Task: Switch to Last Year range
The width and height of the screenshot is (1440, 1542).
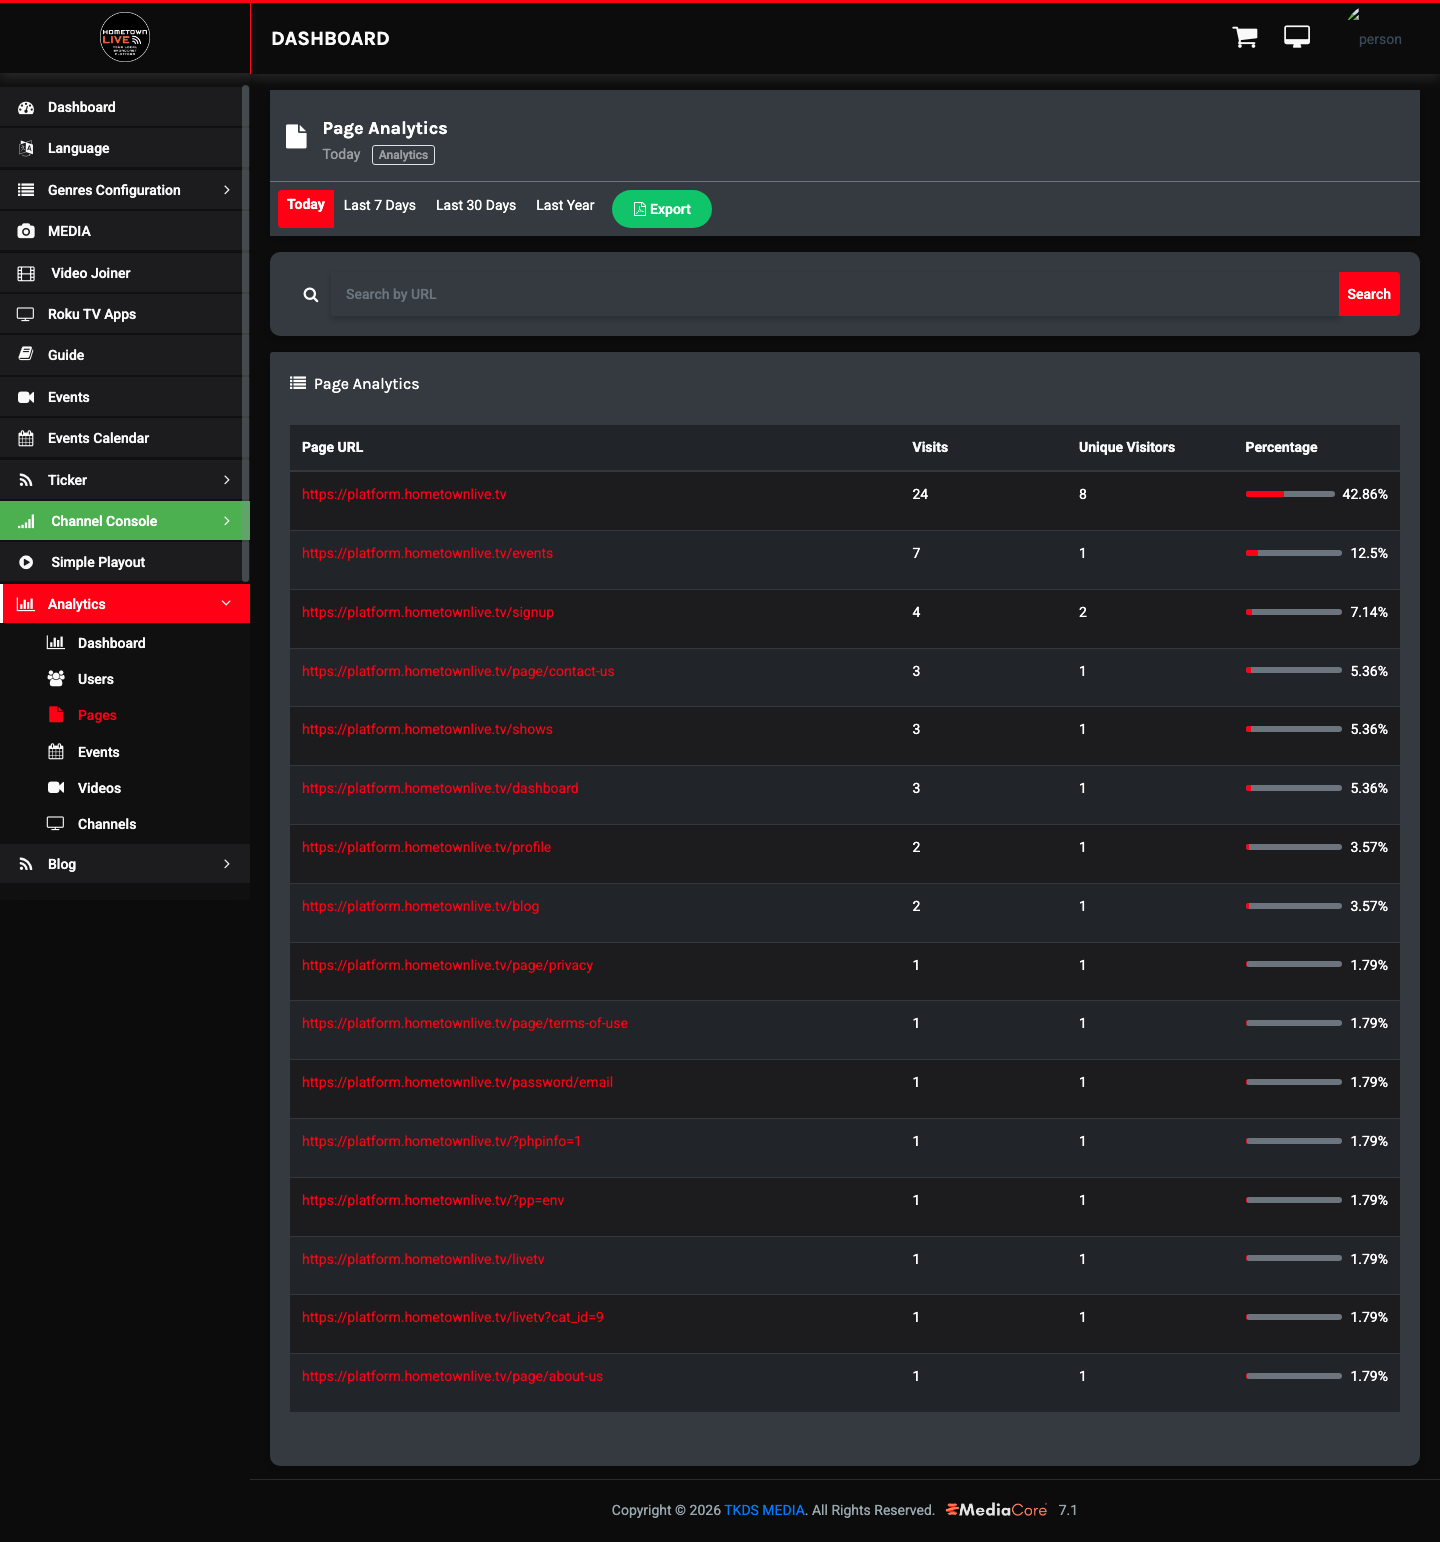Action: pos(565,205)
